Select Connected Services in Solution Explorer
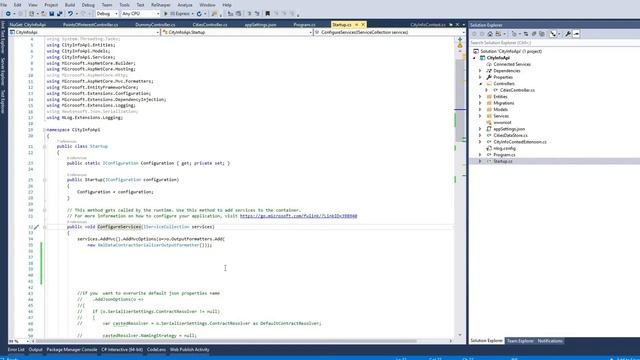This screenshot has height=360, width=640. [x=512, y=64]
